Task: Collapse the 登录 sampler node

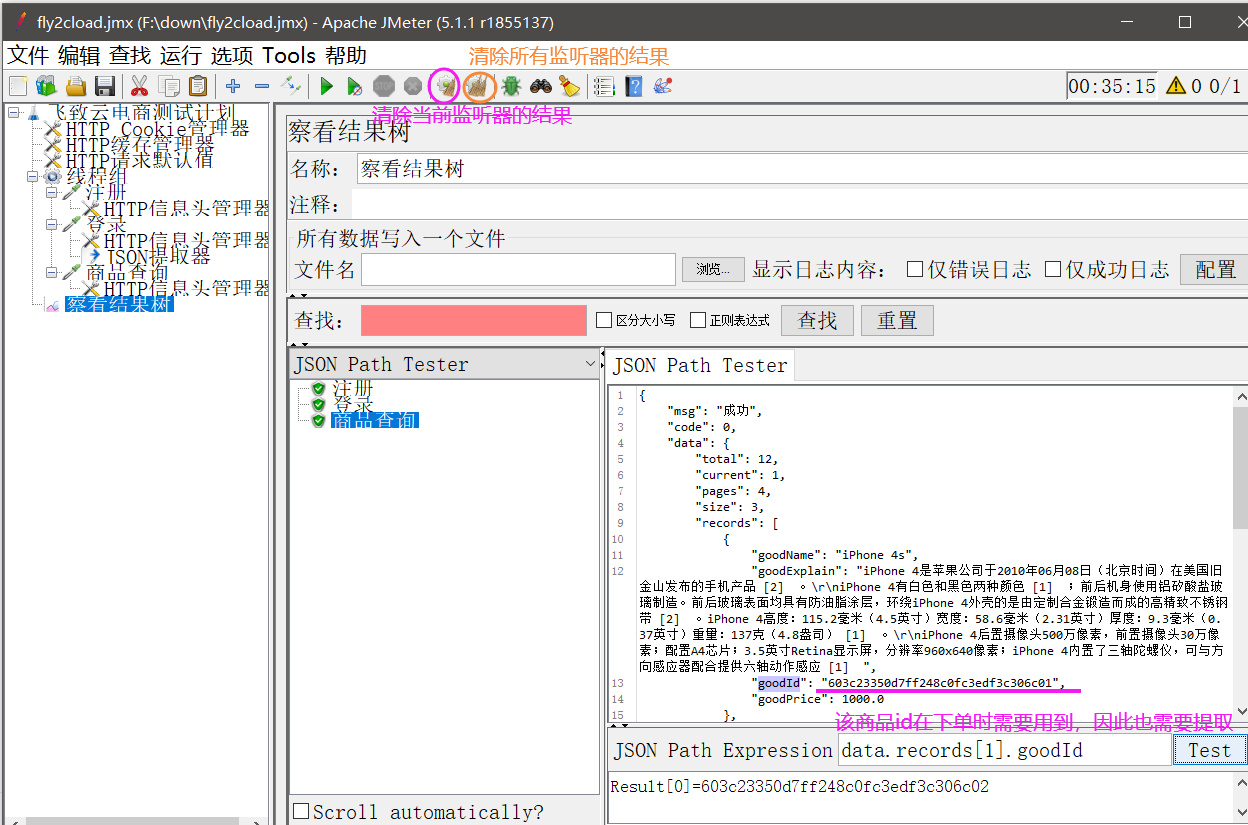Action: [51, 224]
